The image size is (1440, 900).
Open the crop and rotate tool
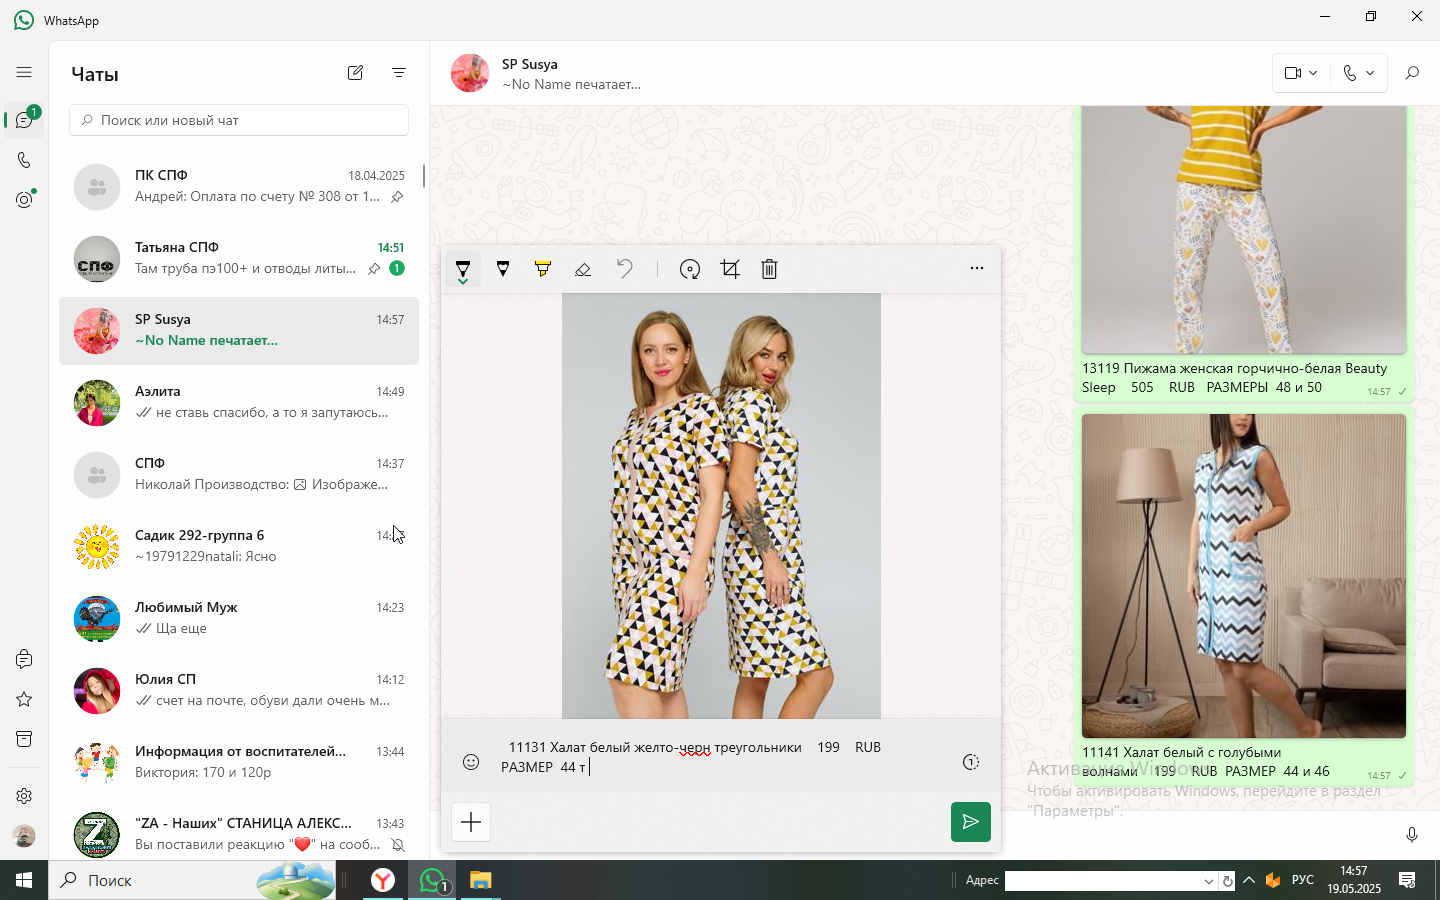[x=730, y=269]
